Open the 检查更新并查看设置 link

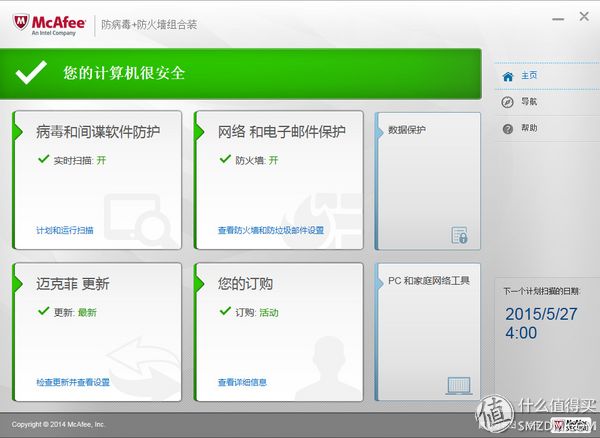tap(73, 382)
